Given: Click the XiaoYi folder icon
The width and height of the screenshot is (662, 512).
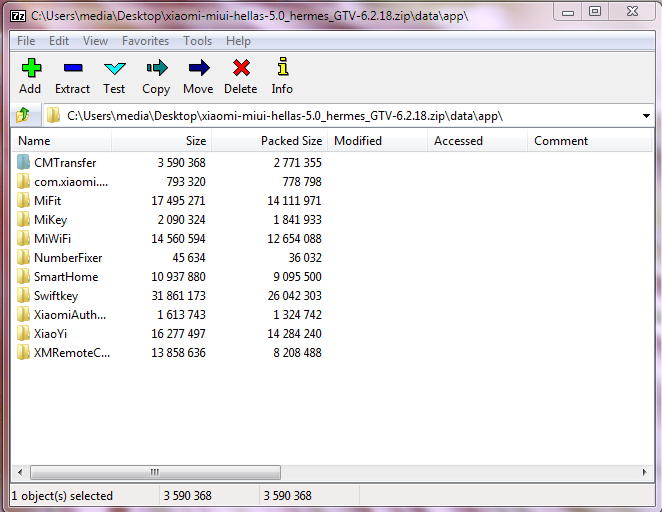Looking at the screenshot, I should [x=24, y=333].
